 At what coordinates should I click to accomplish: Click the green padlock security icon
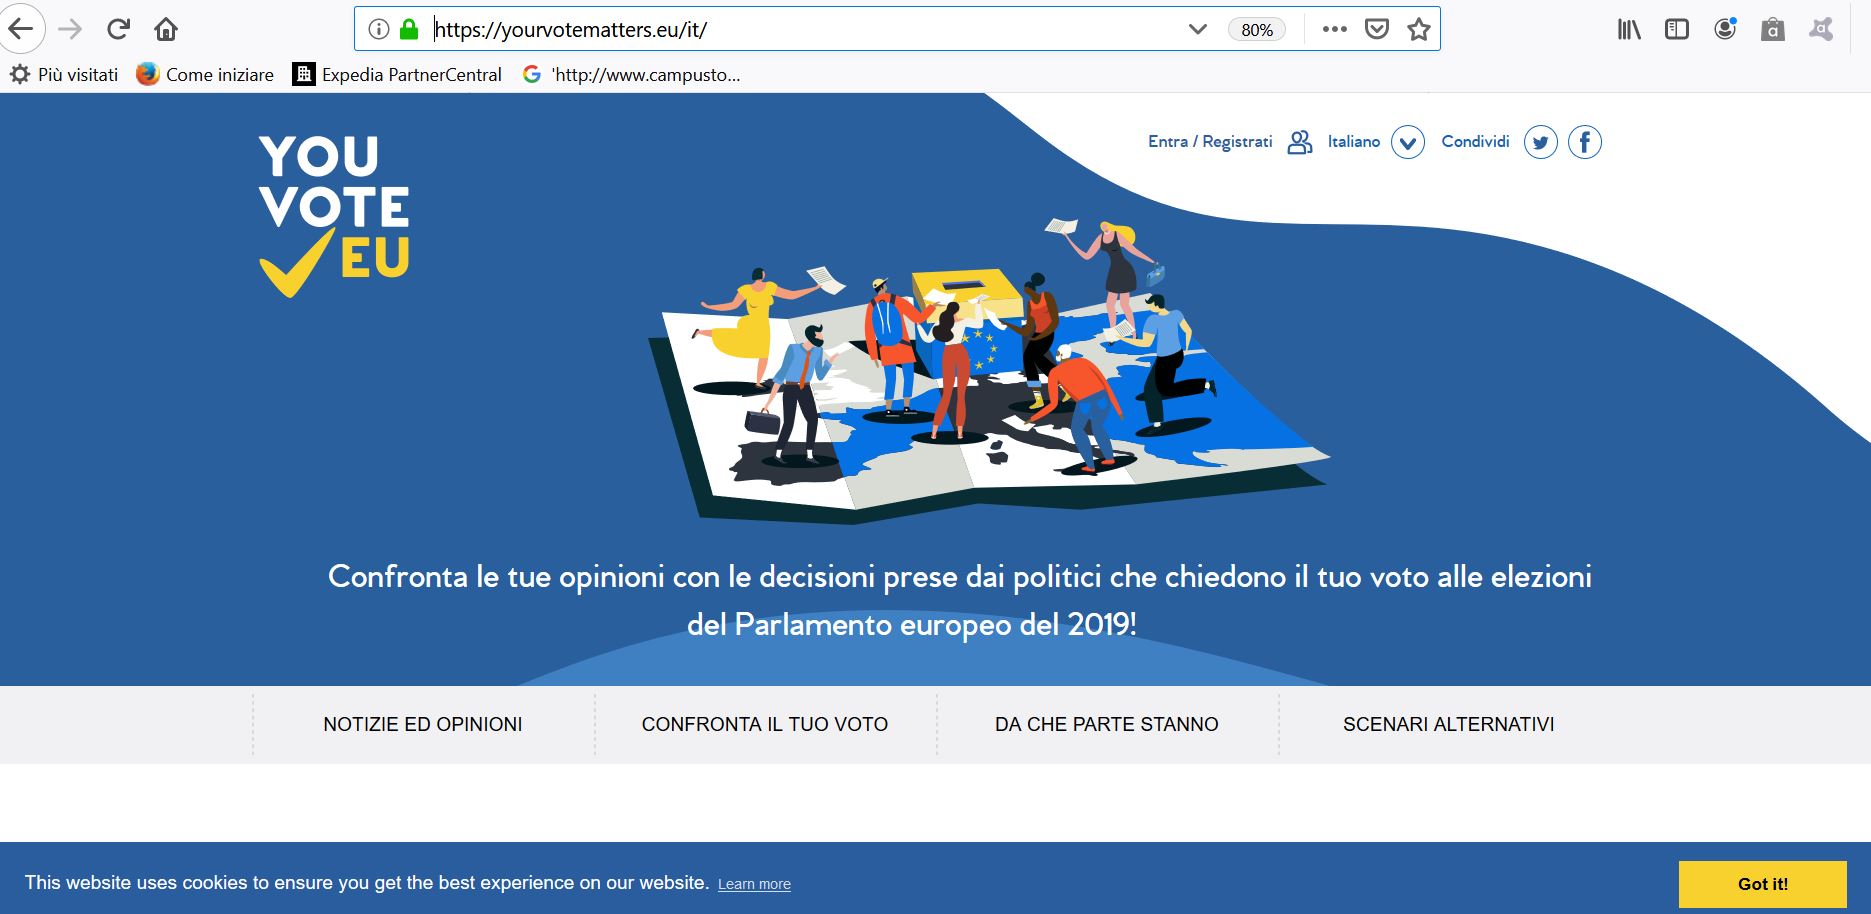coord(408,29)
